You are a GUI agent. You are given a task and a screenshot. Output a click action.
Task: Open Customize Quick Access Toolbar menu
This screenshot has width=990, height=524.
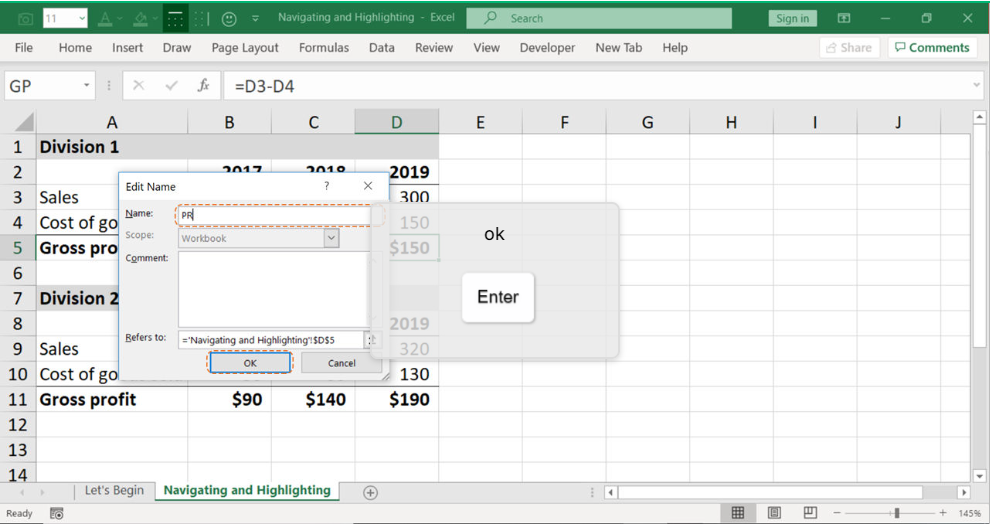(x=255, y=19)
